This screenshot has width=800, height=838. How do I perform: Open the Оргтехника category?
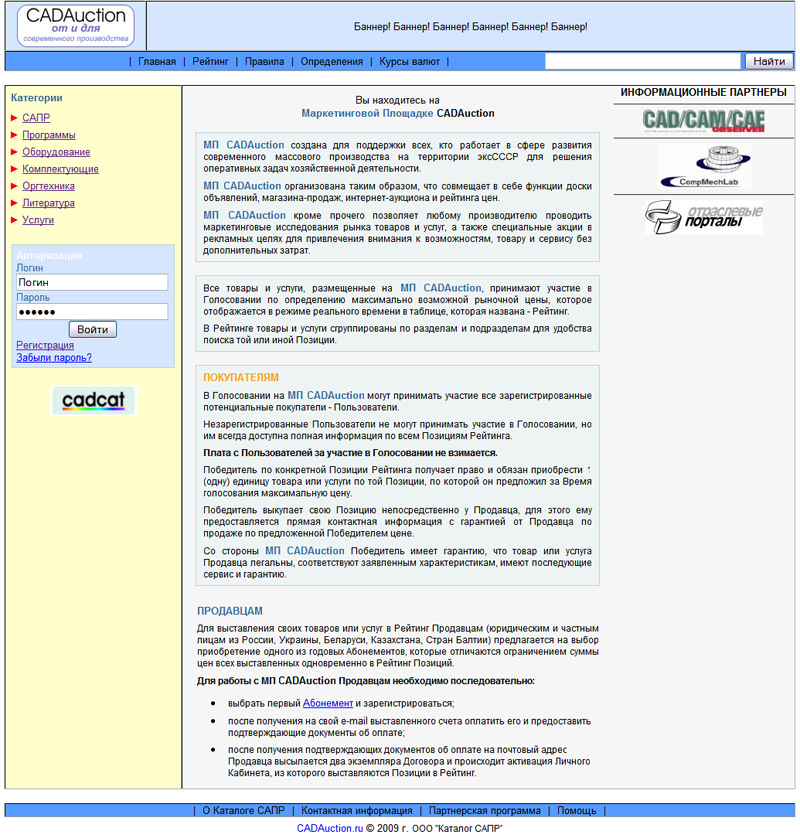(48, 186)
